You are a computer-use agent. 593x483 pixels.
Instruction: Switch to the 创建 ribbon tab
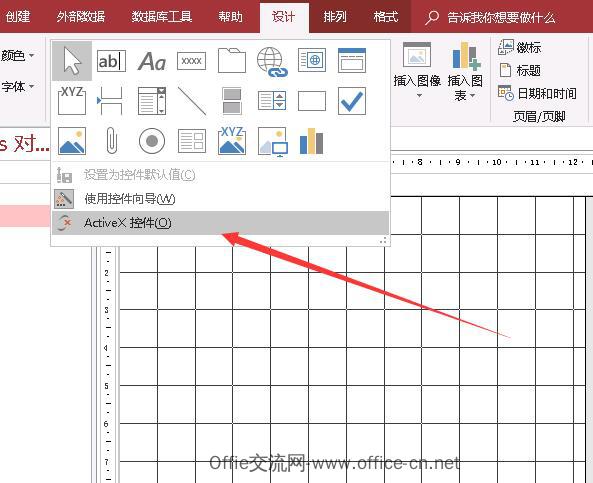(18, 17)
